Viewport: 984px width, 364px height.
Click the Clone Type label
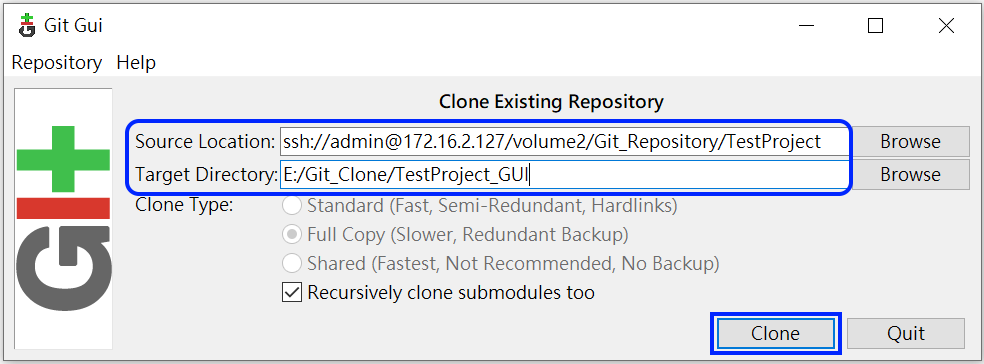[x=184, y=205]
